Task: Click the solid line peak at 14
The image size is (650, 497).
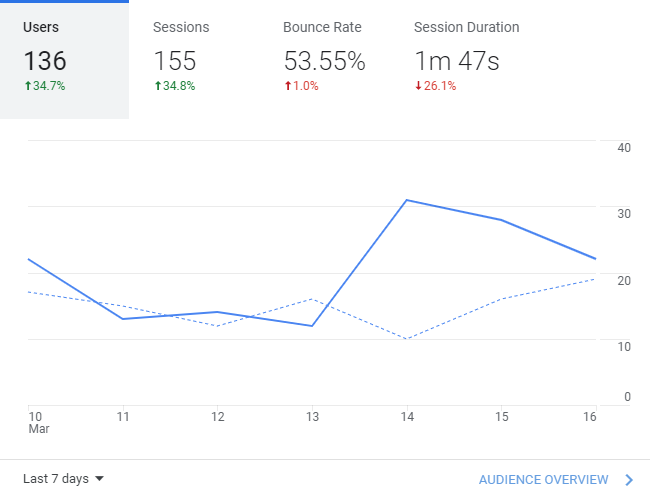Action: coord(406,200)
